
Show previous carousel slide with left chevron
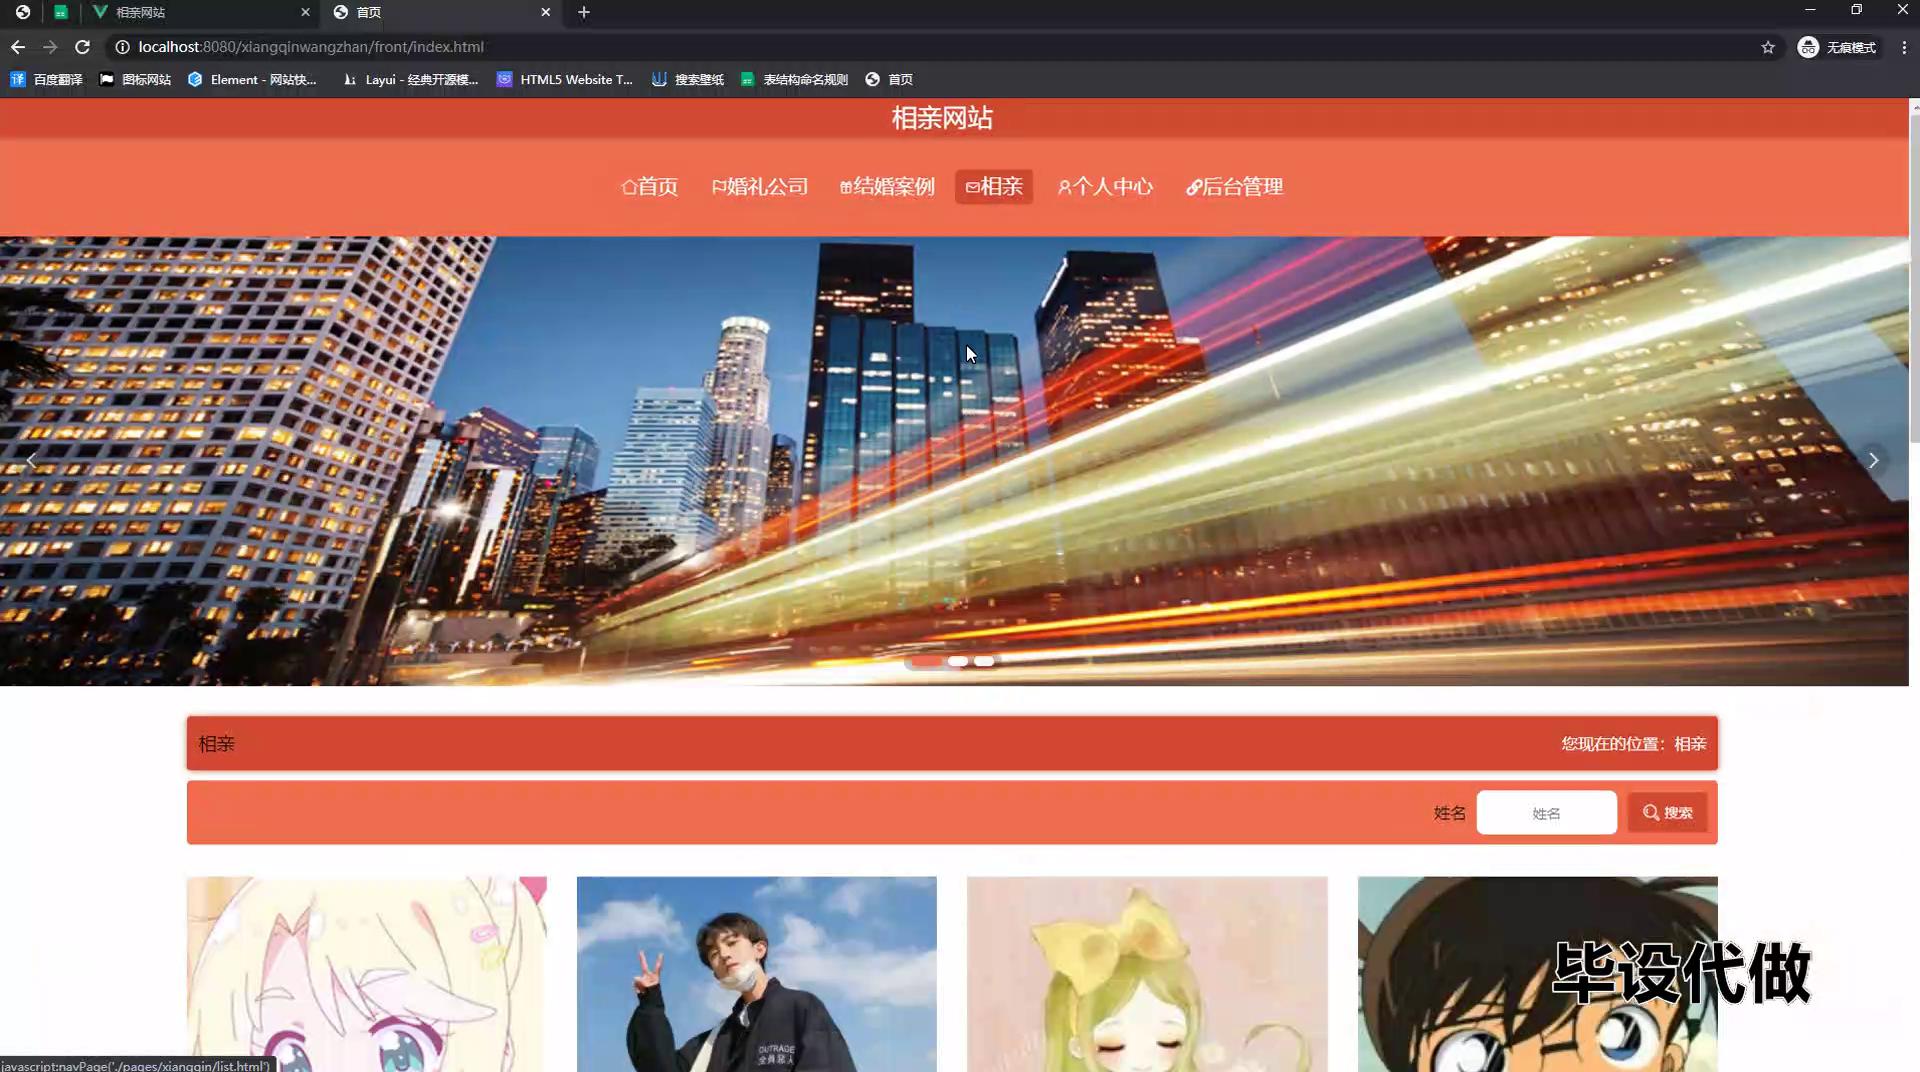point(32,460)
